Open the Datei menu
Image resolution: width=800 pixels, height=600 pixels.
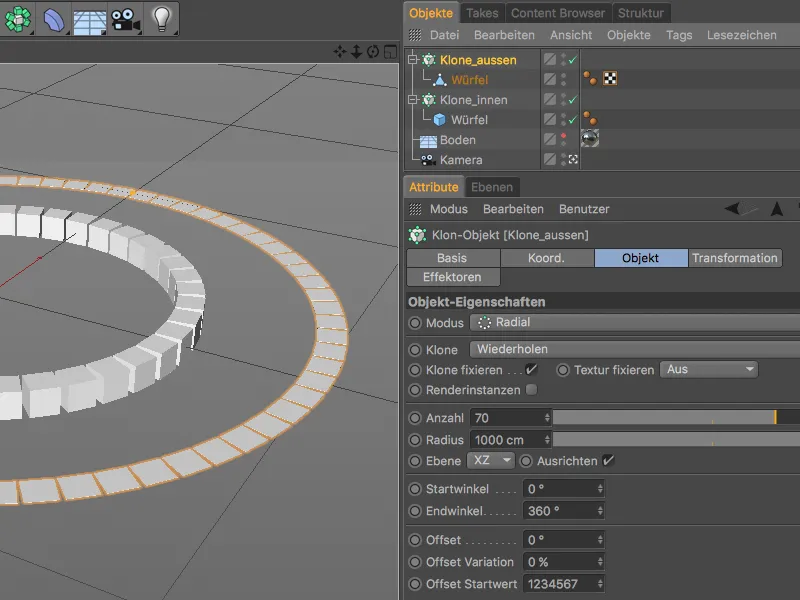(444, 35)
